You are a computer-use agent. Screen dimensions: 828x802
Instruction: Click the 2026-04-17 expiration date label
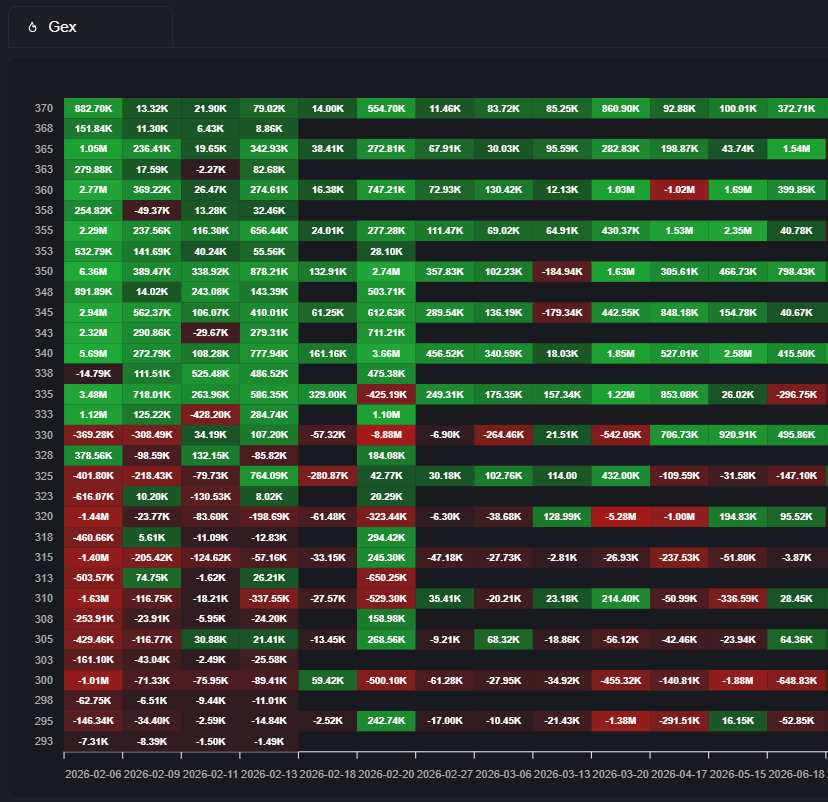click(679, 774)
